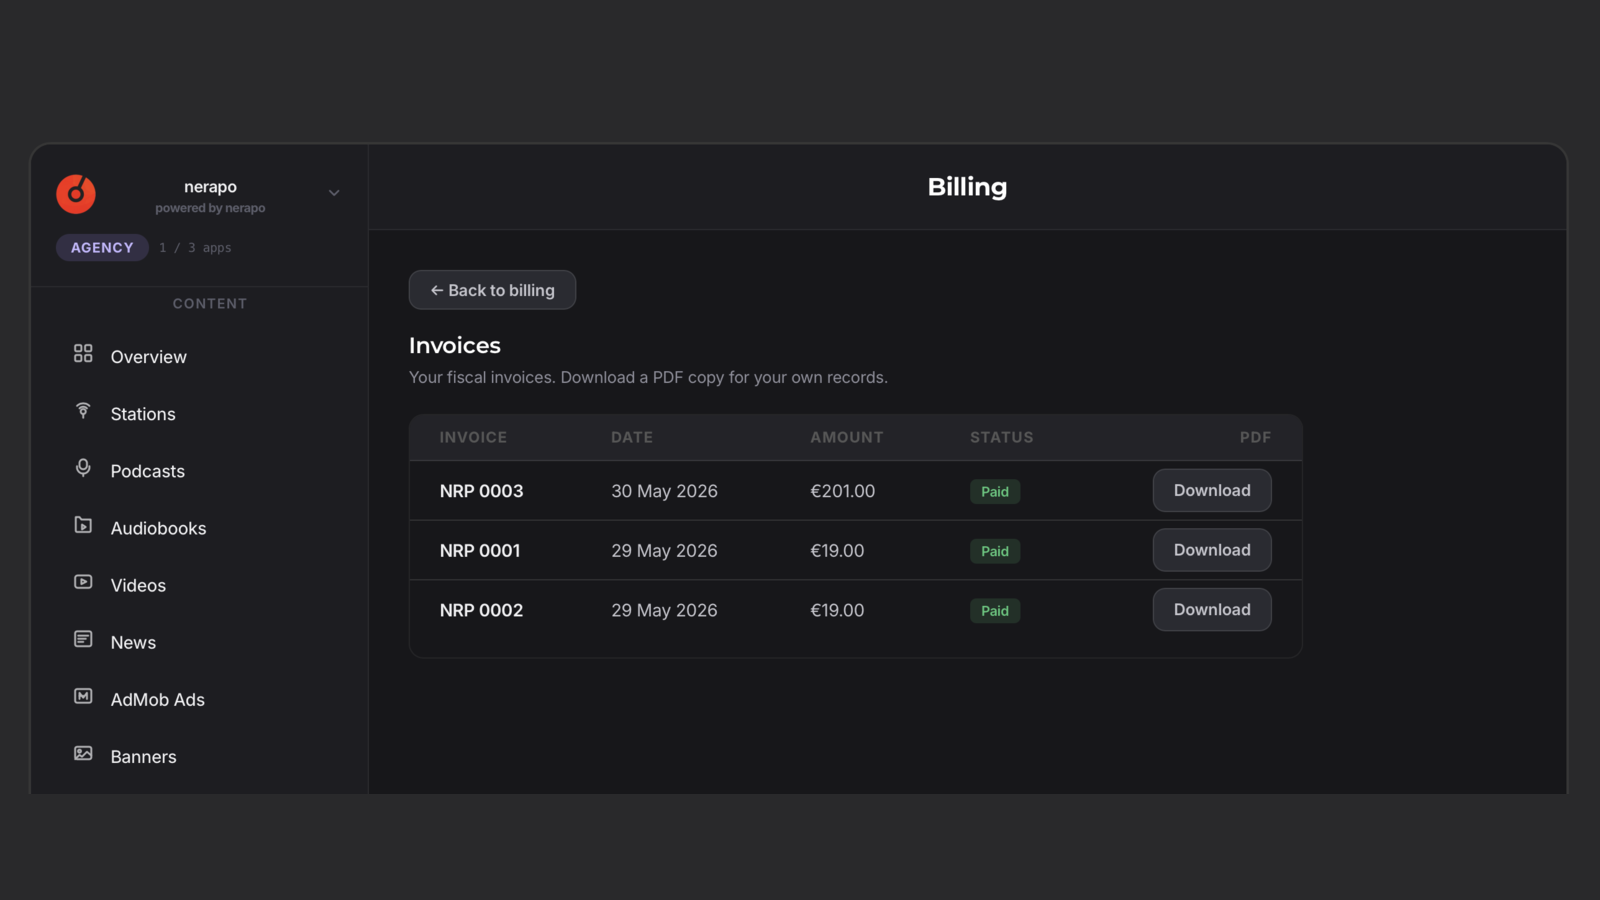Select the NRP 0003 invoice number
The width and height of the screenshot is (1600, 900).
coord(481,491)
